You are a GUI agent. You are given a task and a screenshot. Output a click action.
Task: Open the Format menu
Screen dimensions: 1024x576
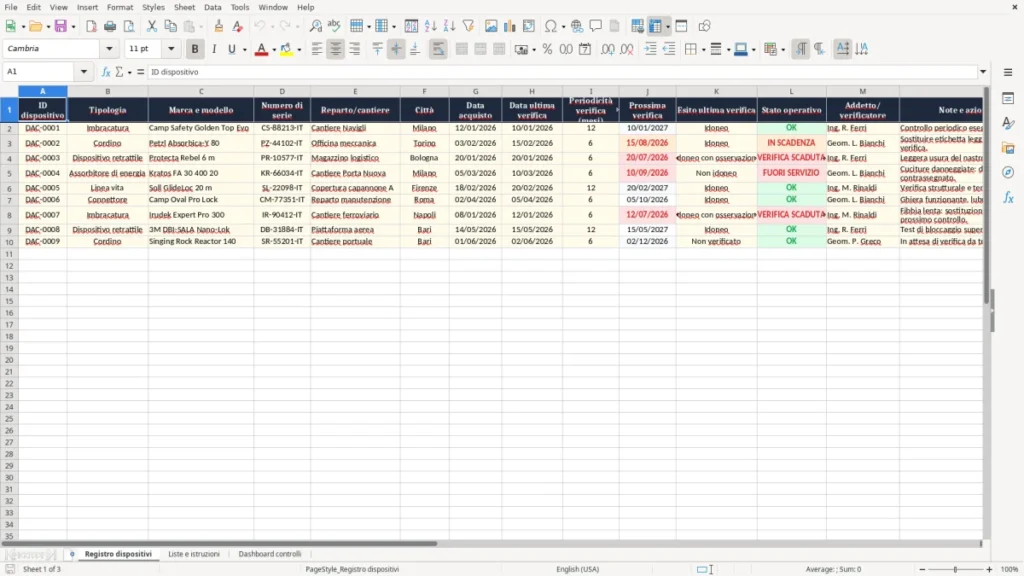[120, 7]
